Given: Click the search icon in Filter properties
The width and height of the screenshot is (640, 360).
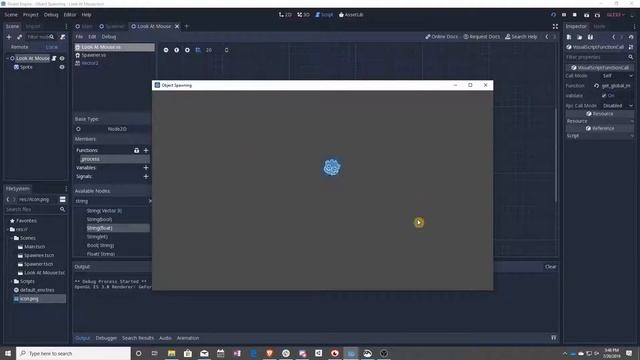Looking at the screenshot, I should tap(631, 57).
